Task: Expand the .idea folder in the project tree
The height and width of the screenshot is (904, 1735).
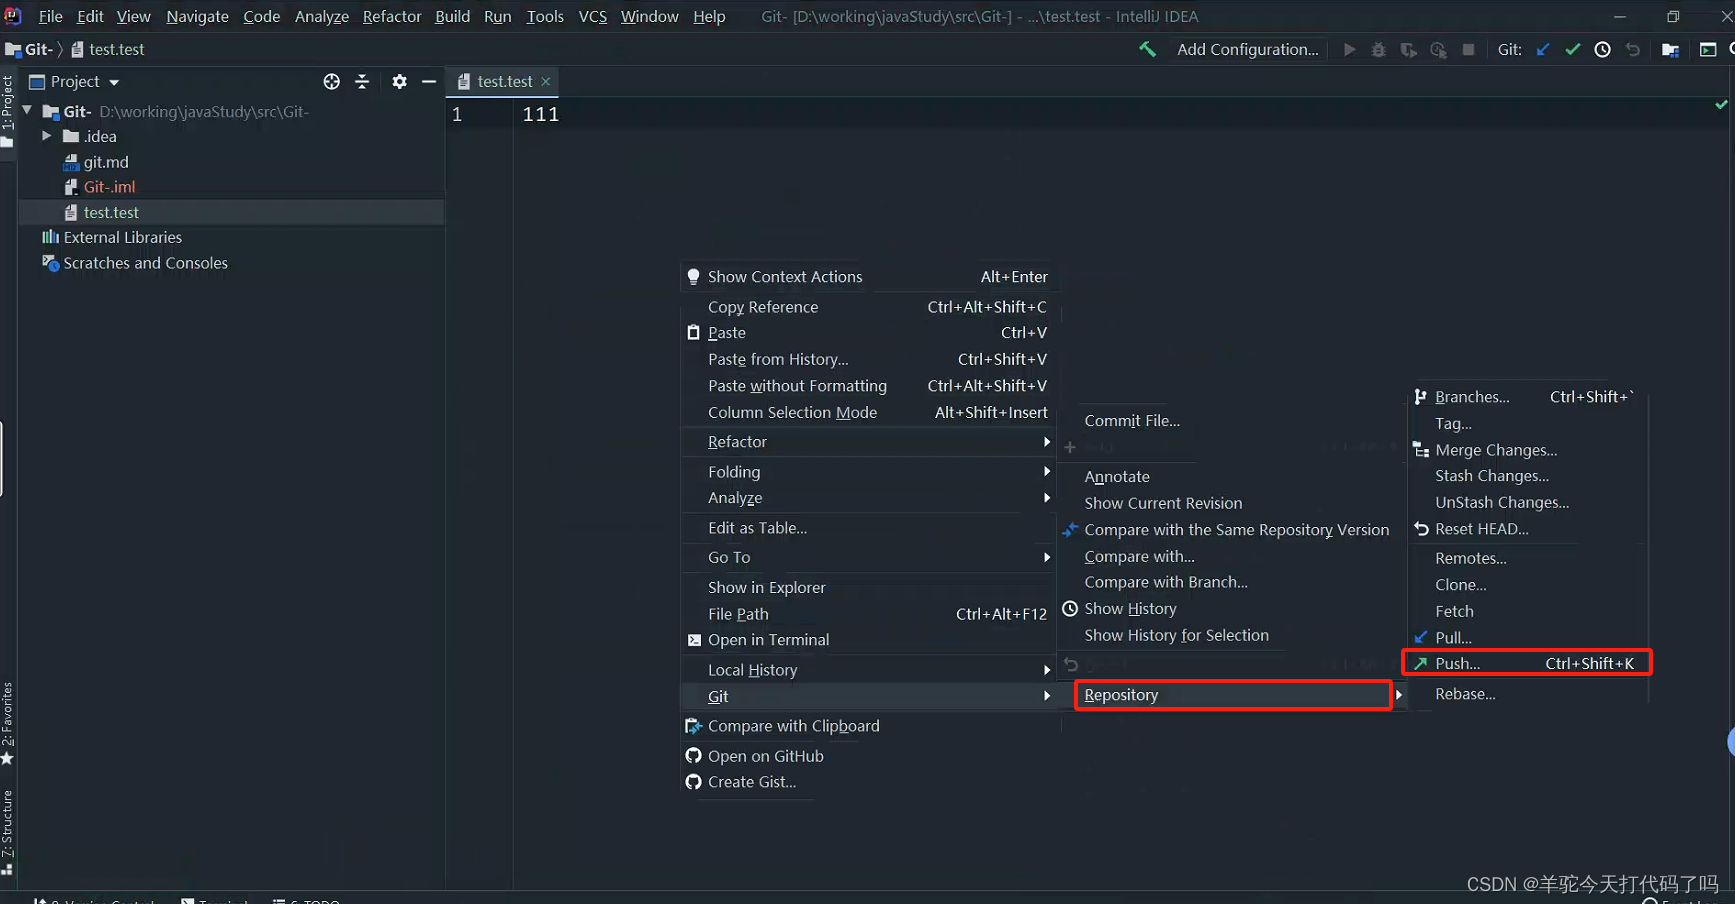Action: (46, 136)
